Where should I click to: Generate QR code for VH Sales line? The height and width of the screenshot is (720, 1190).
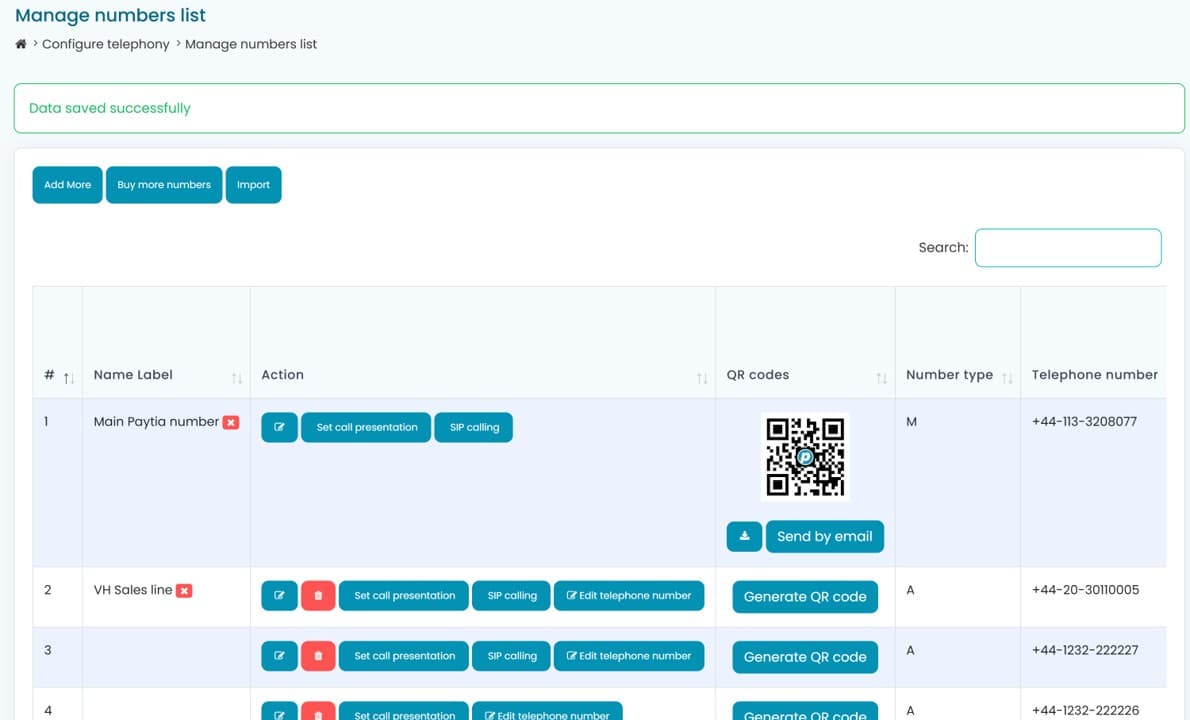pos(805,596)
